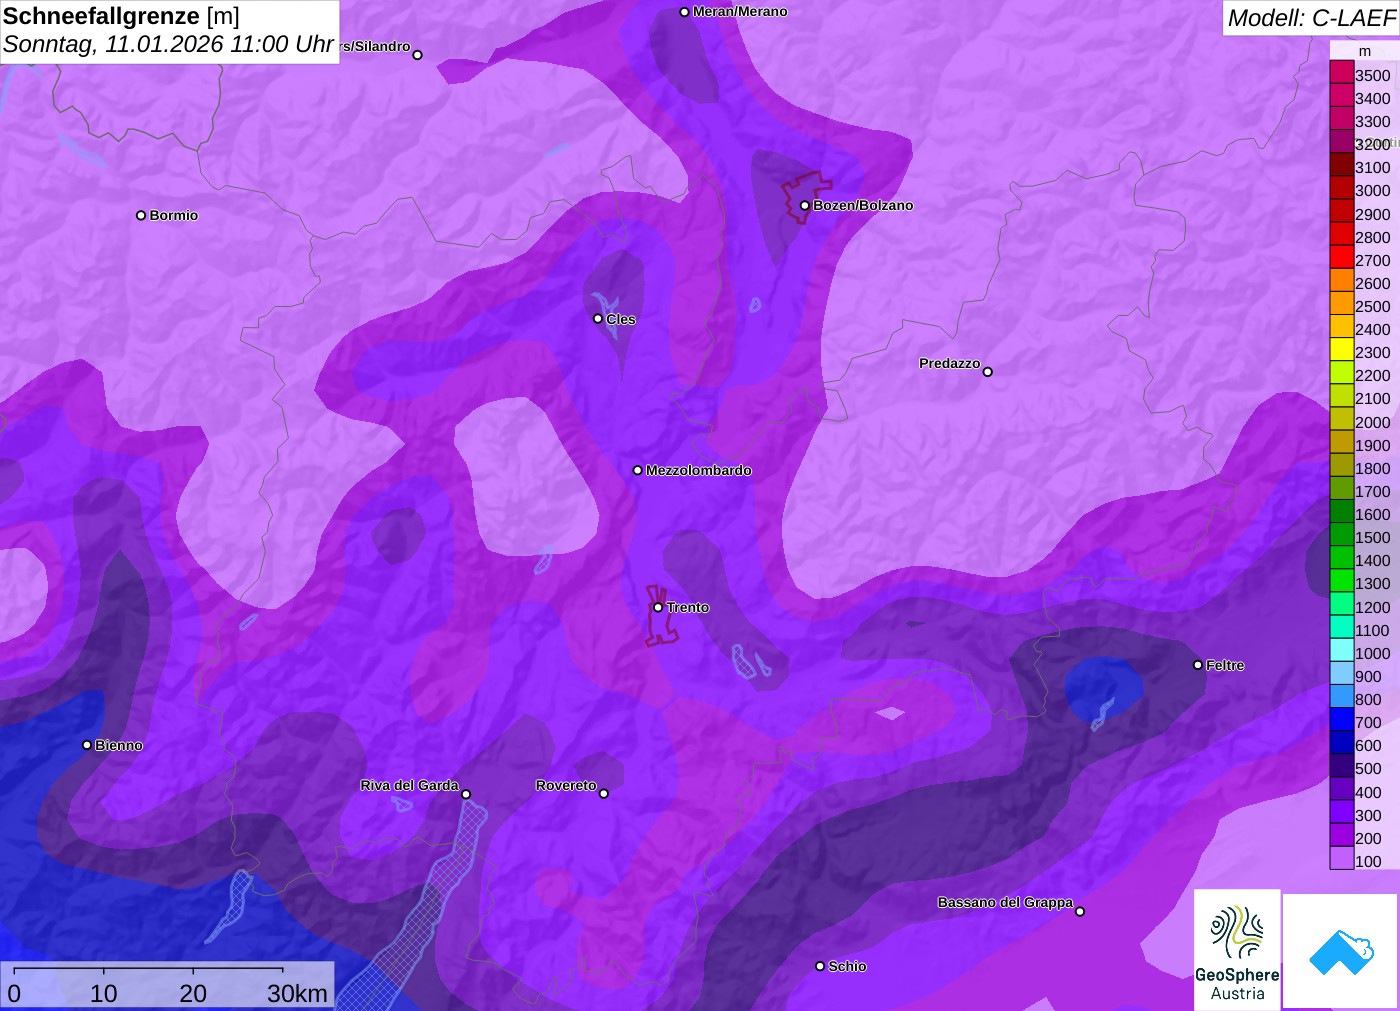This screenshot has height=1011, width=1400.
Task: Select the Cles location marker
Action: [598, 319]
